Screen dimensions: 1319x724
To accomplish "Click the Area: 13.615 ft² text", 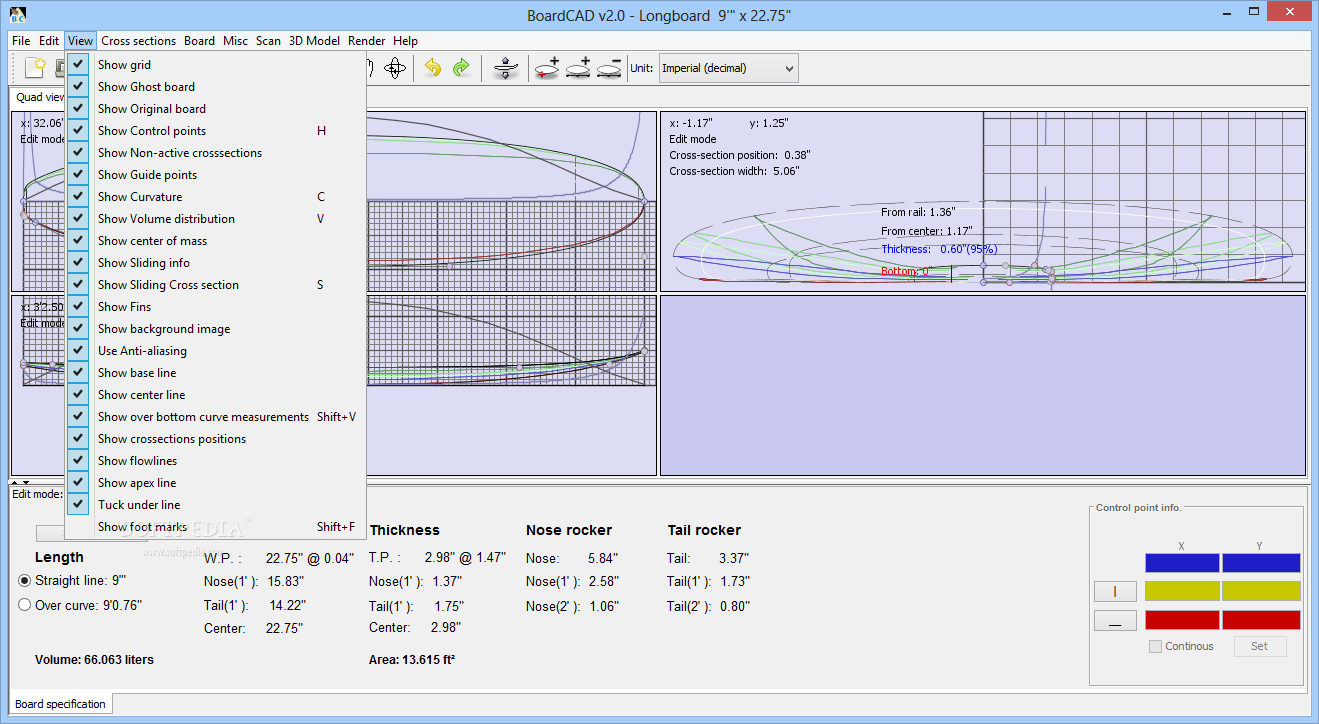I will coord(412,660).
